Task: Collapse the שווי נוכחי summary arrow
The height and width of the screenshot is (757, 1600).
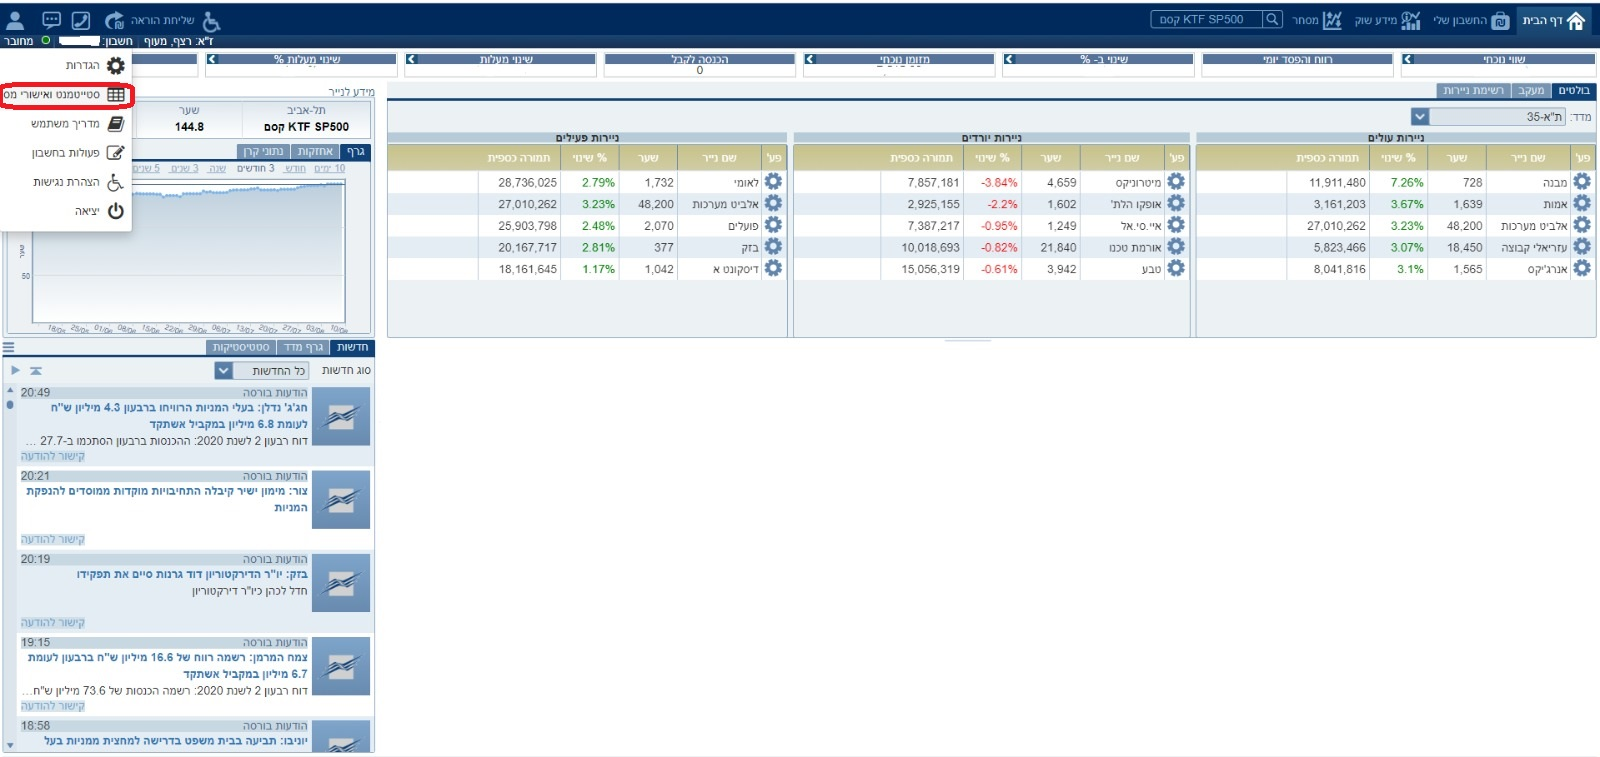Action: 1410,60
